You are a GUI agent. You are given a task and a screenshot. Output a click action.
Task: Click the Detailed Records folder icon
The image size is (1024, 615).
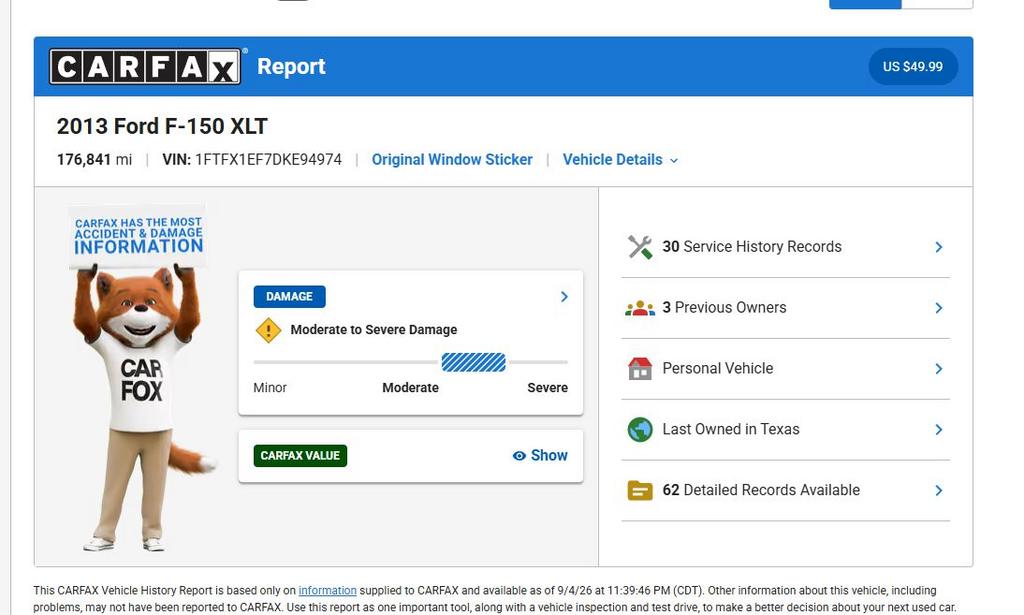pos(640,490)
